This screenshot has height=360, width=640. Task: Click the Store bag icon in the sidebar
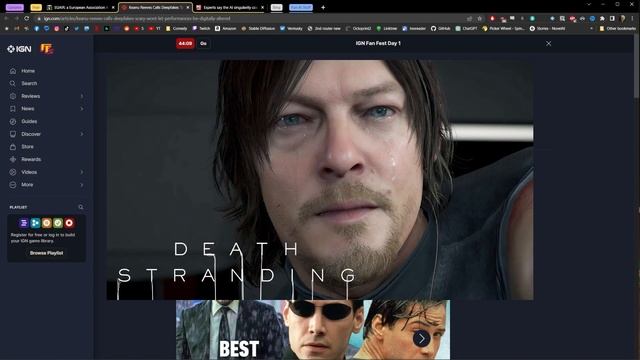13,147
